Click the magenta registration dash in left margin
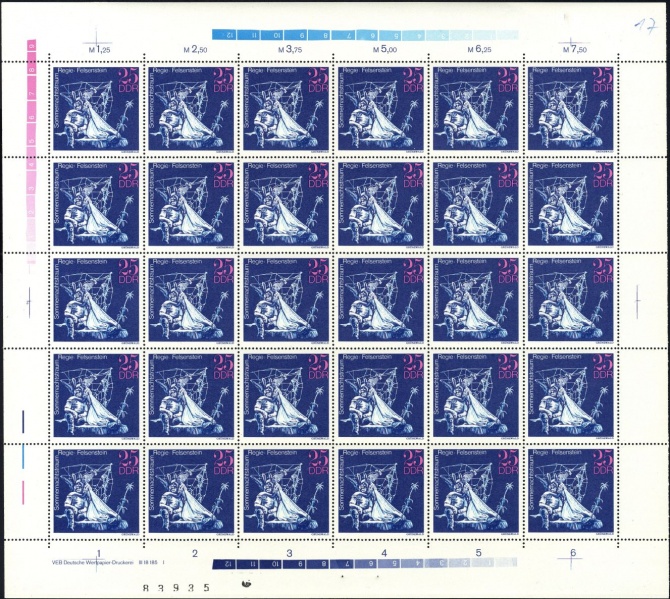Screen dimensions: 670x599 click(23, 493)
